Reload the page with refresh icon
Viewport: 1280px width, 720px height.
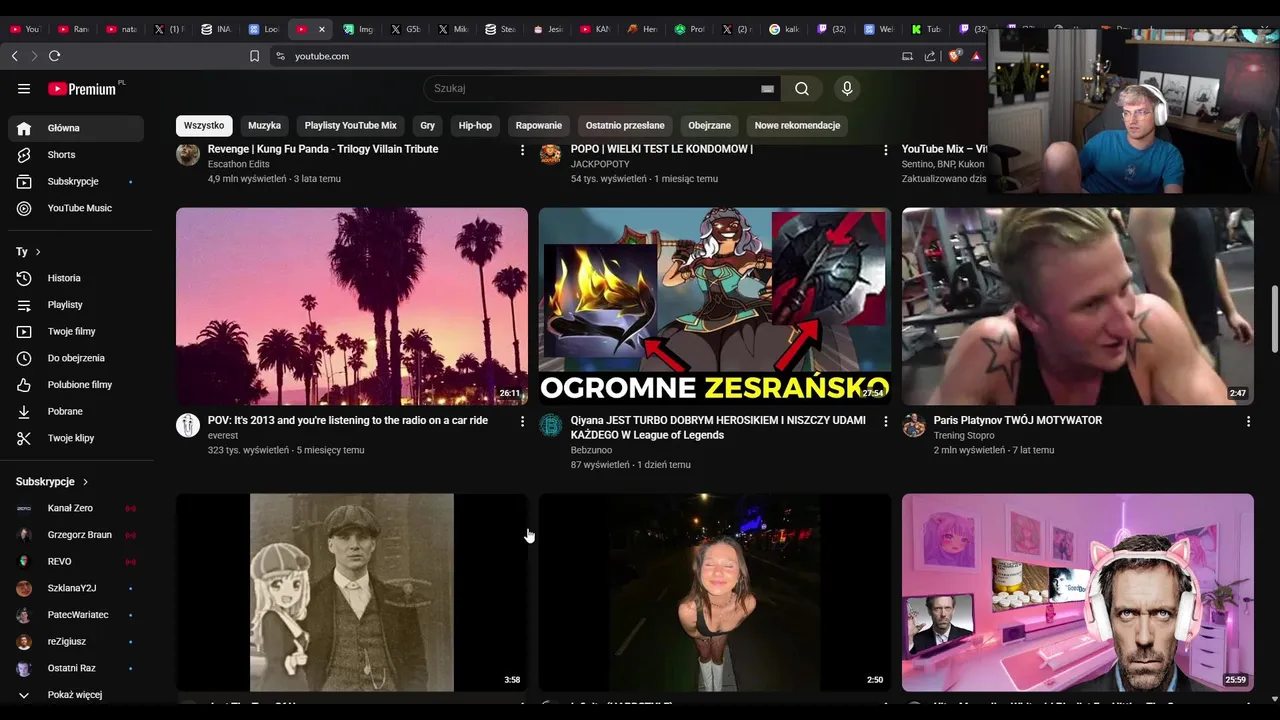pos(55,56)
